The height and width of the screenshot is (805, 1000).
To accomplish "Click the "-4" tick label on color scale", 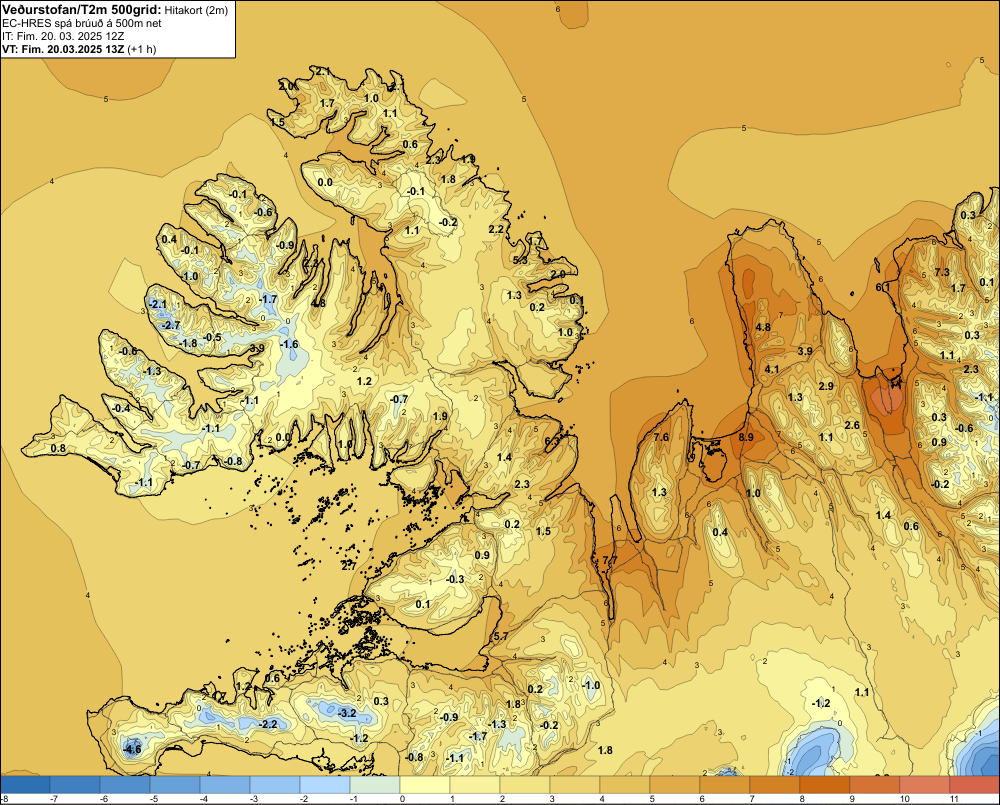I will pyautogui.click(x=202, y=799).
